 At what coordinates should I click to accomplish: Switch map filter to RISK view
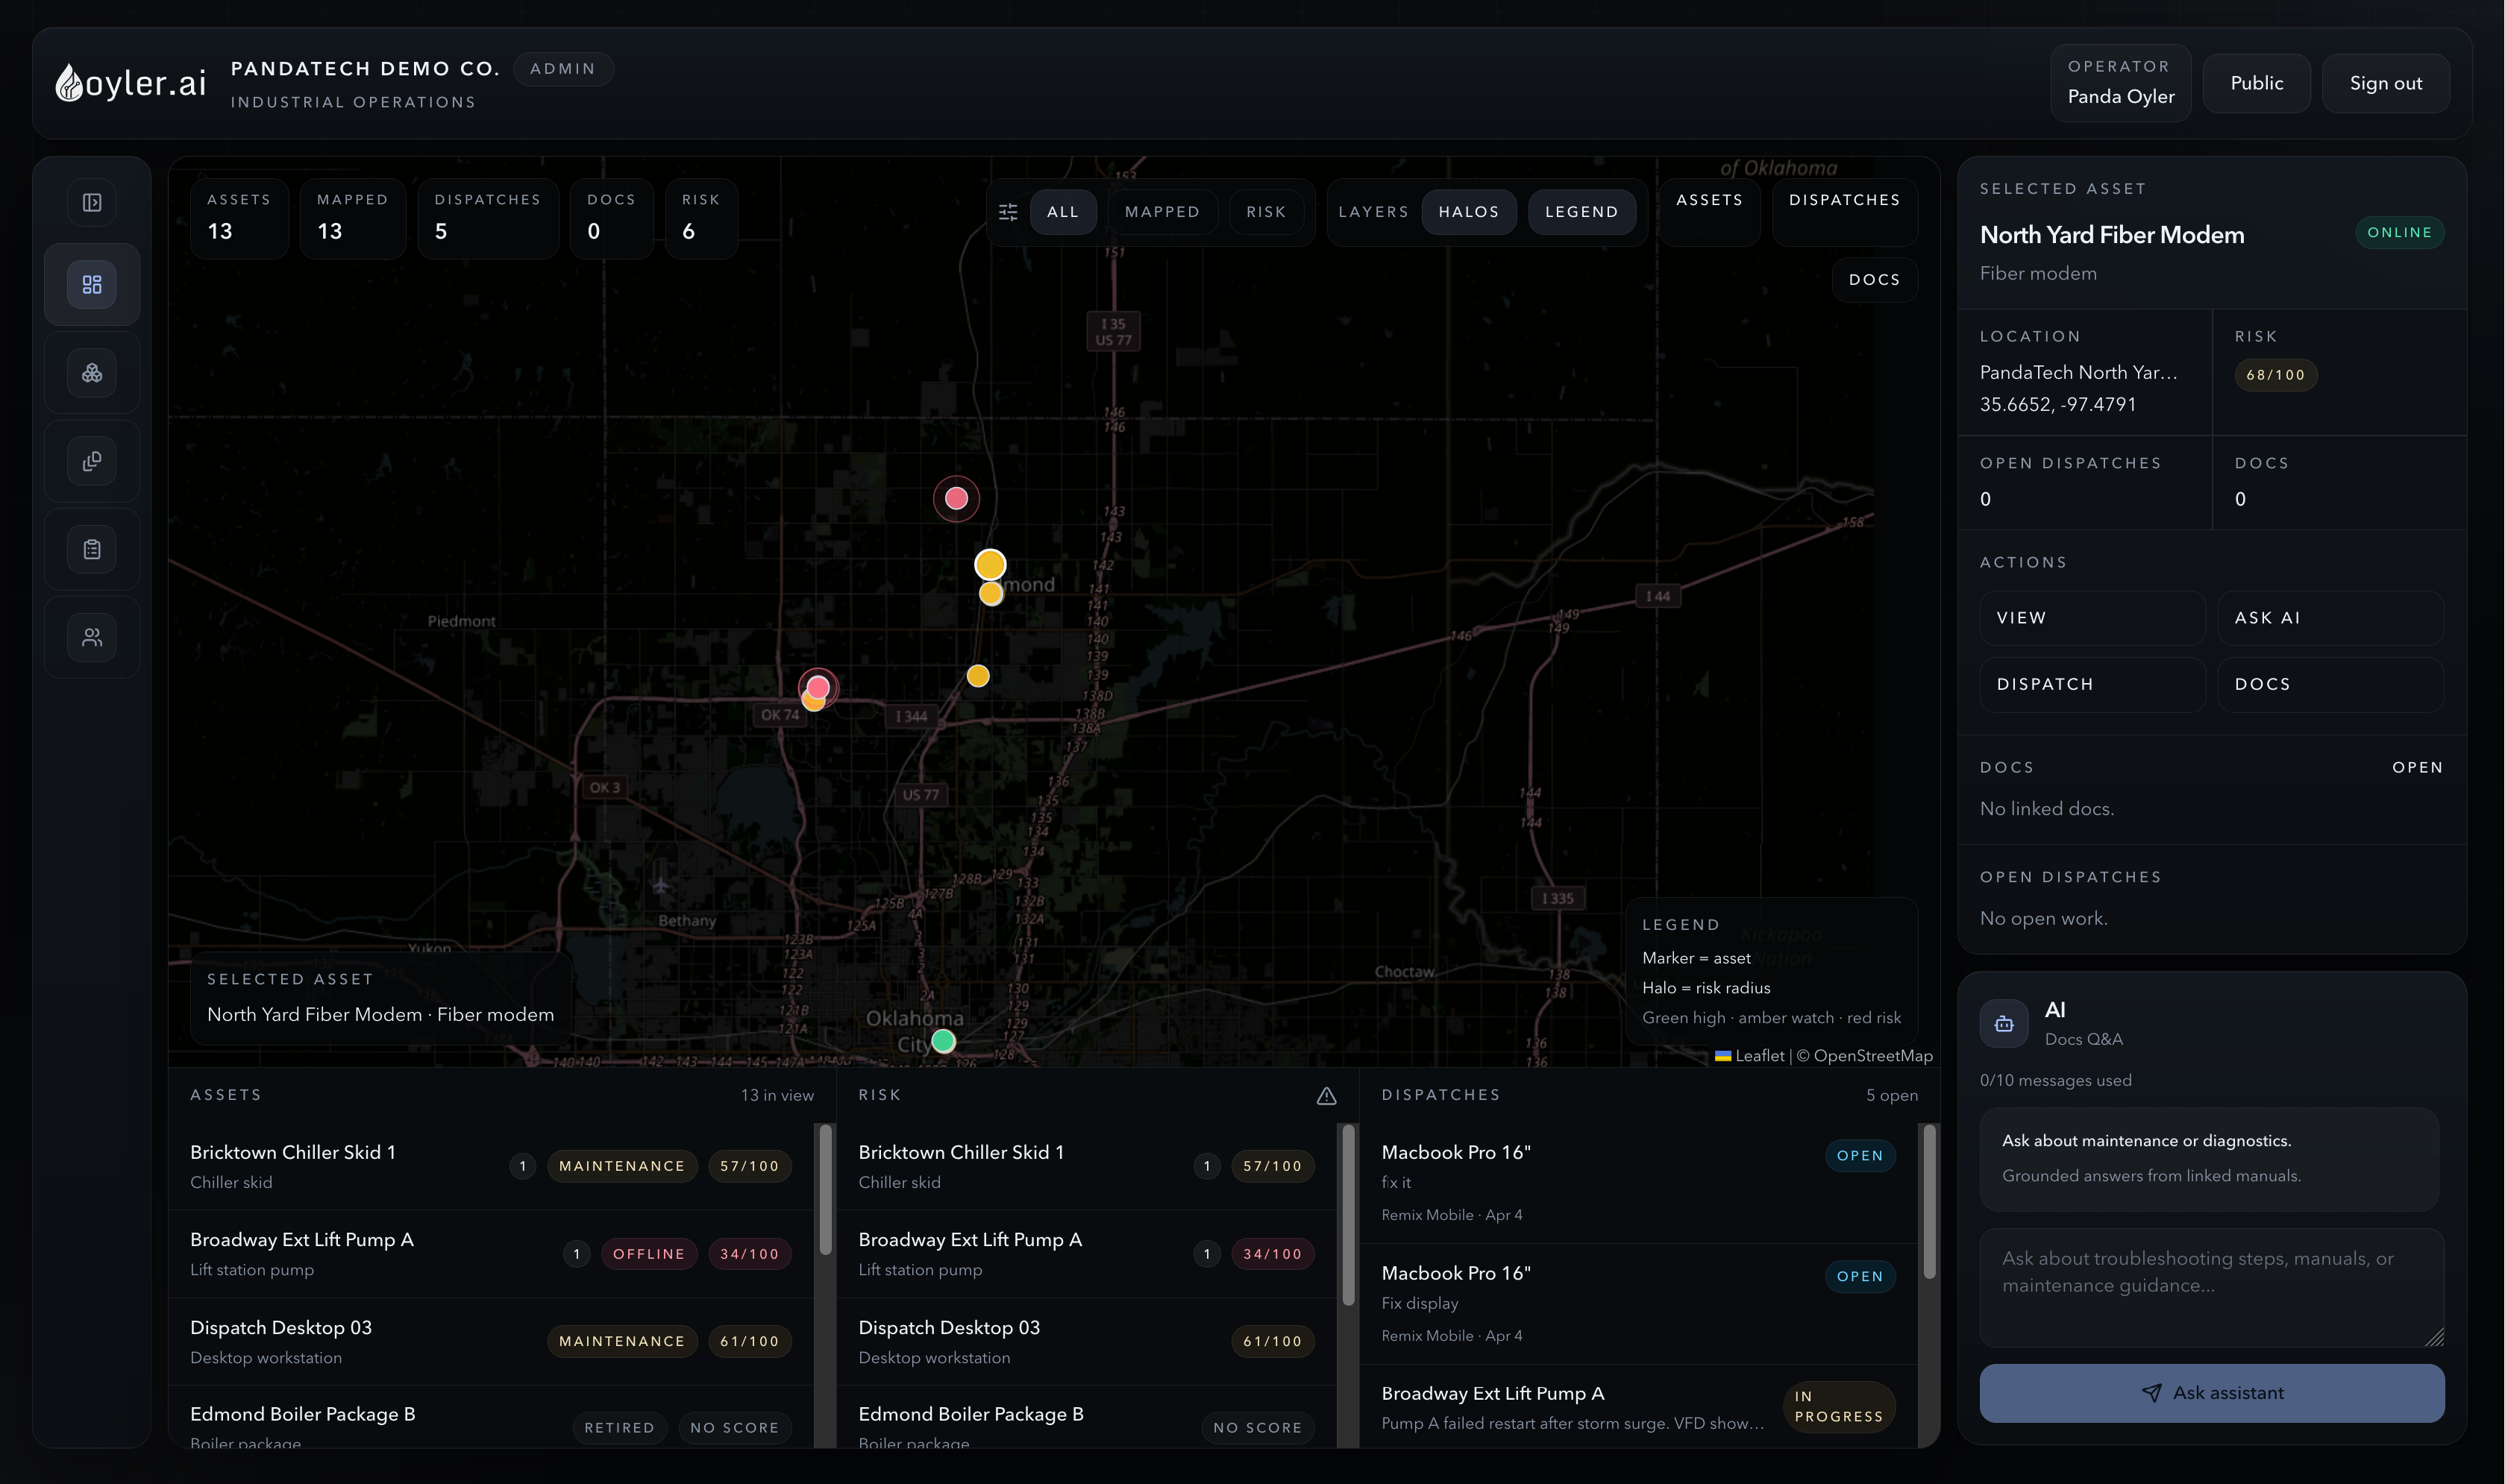click(x=1266, y=211)
